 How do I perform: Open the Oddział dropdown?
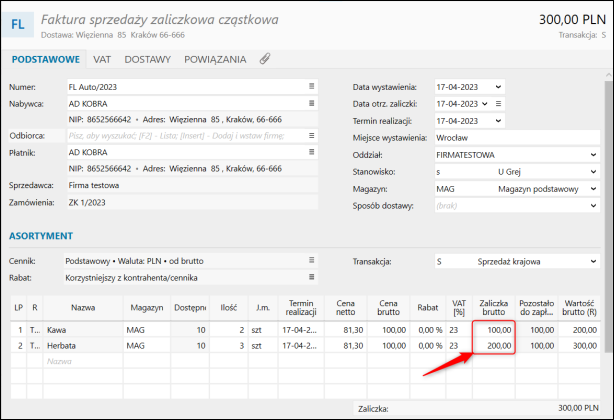point(593,155)
